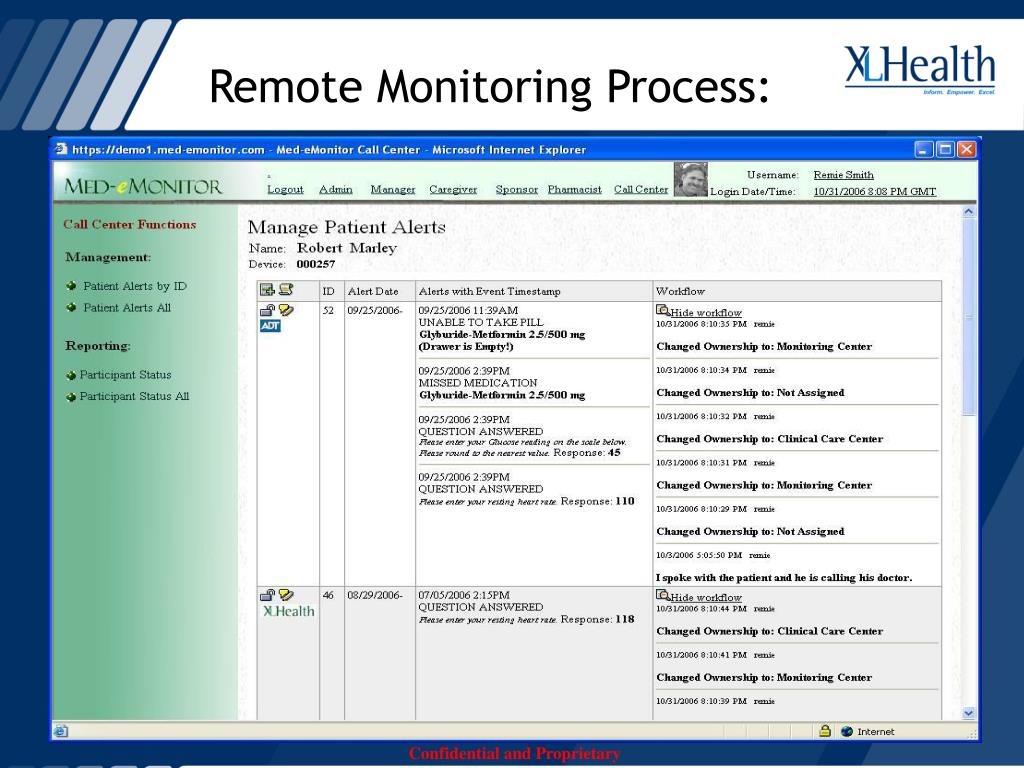Click the add-alert icon in the table header
Viewport: 1024px width, 768px height.
tap(267, 290)
